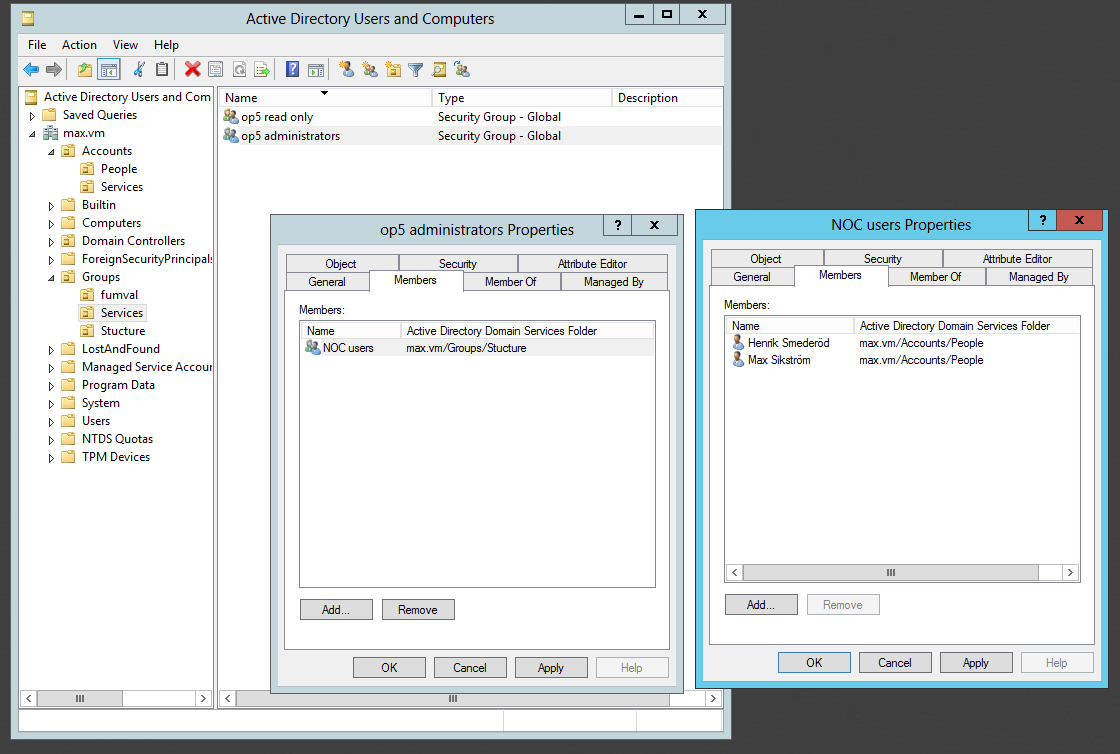Toggle the Show/Hide Action Pane icon
This screenshot has width=1120, height=754.
[316, 69]
